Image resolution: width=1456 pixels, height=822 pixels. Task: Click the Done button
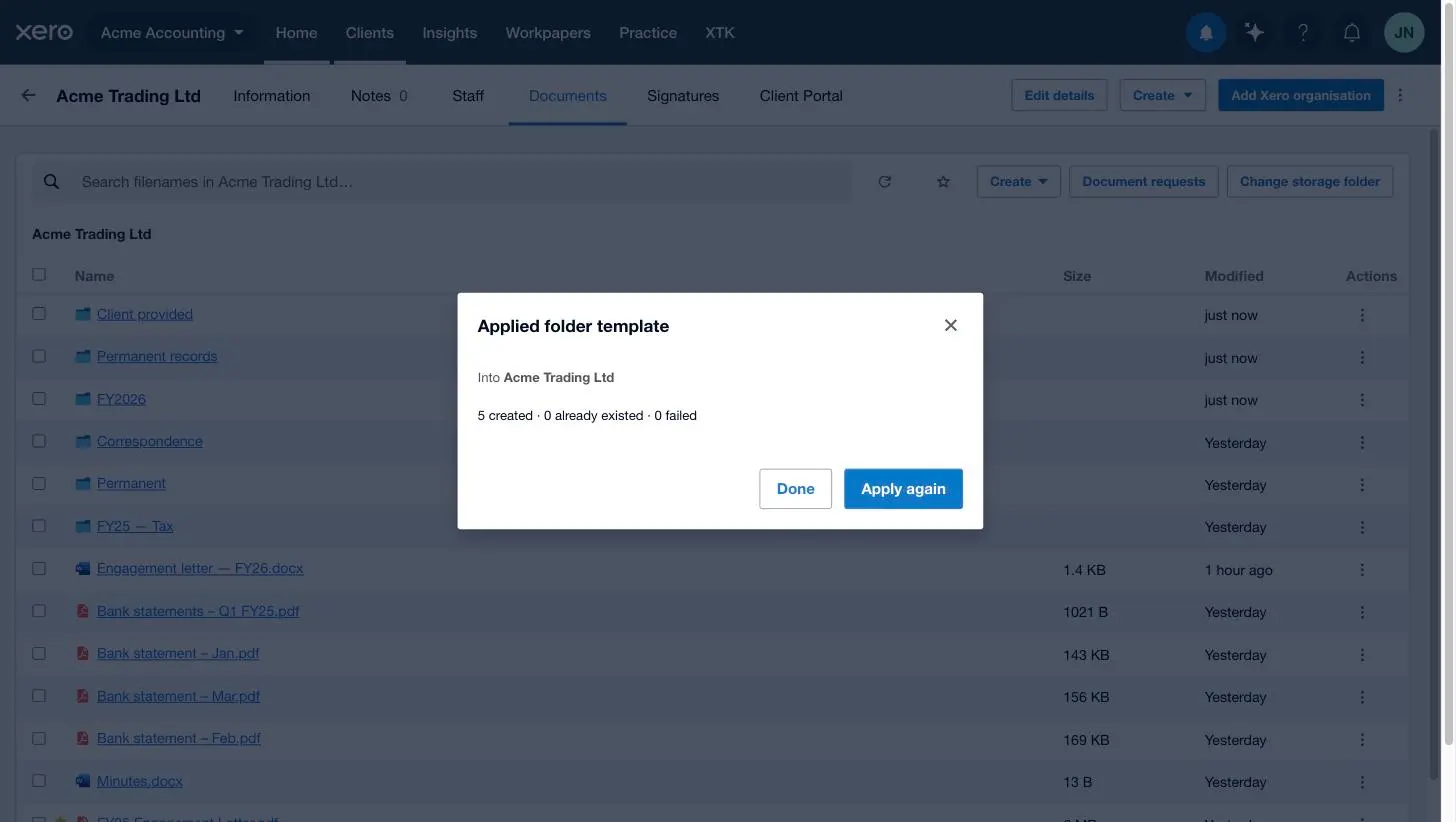[x=795, y=488]
